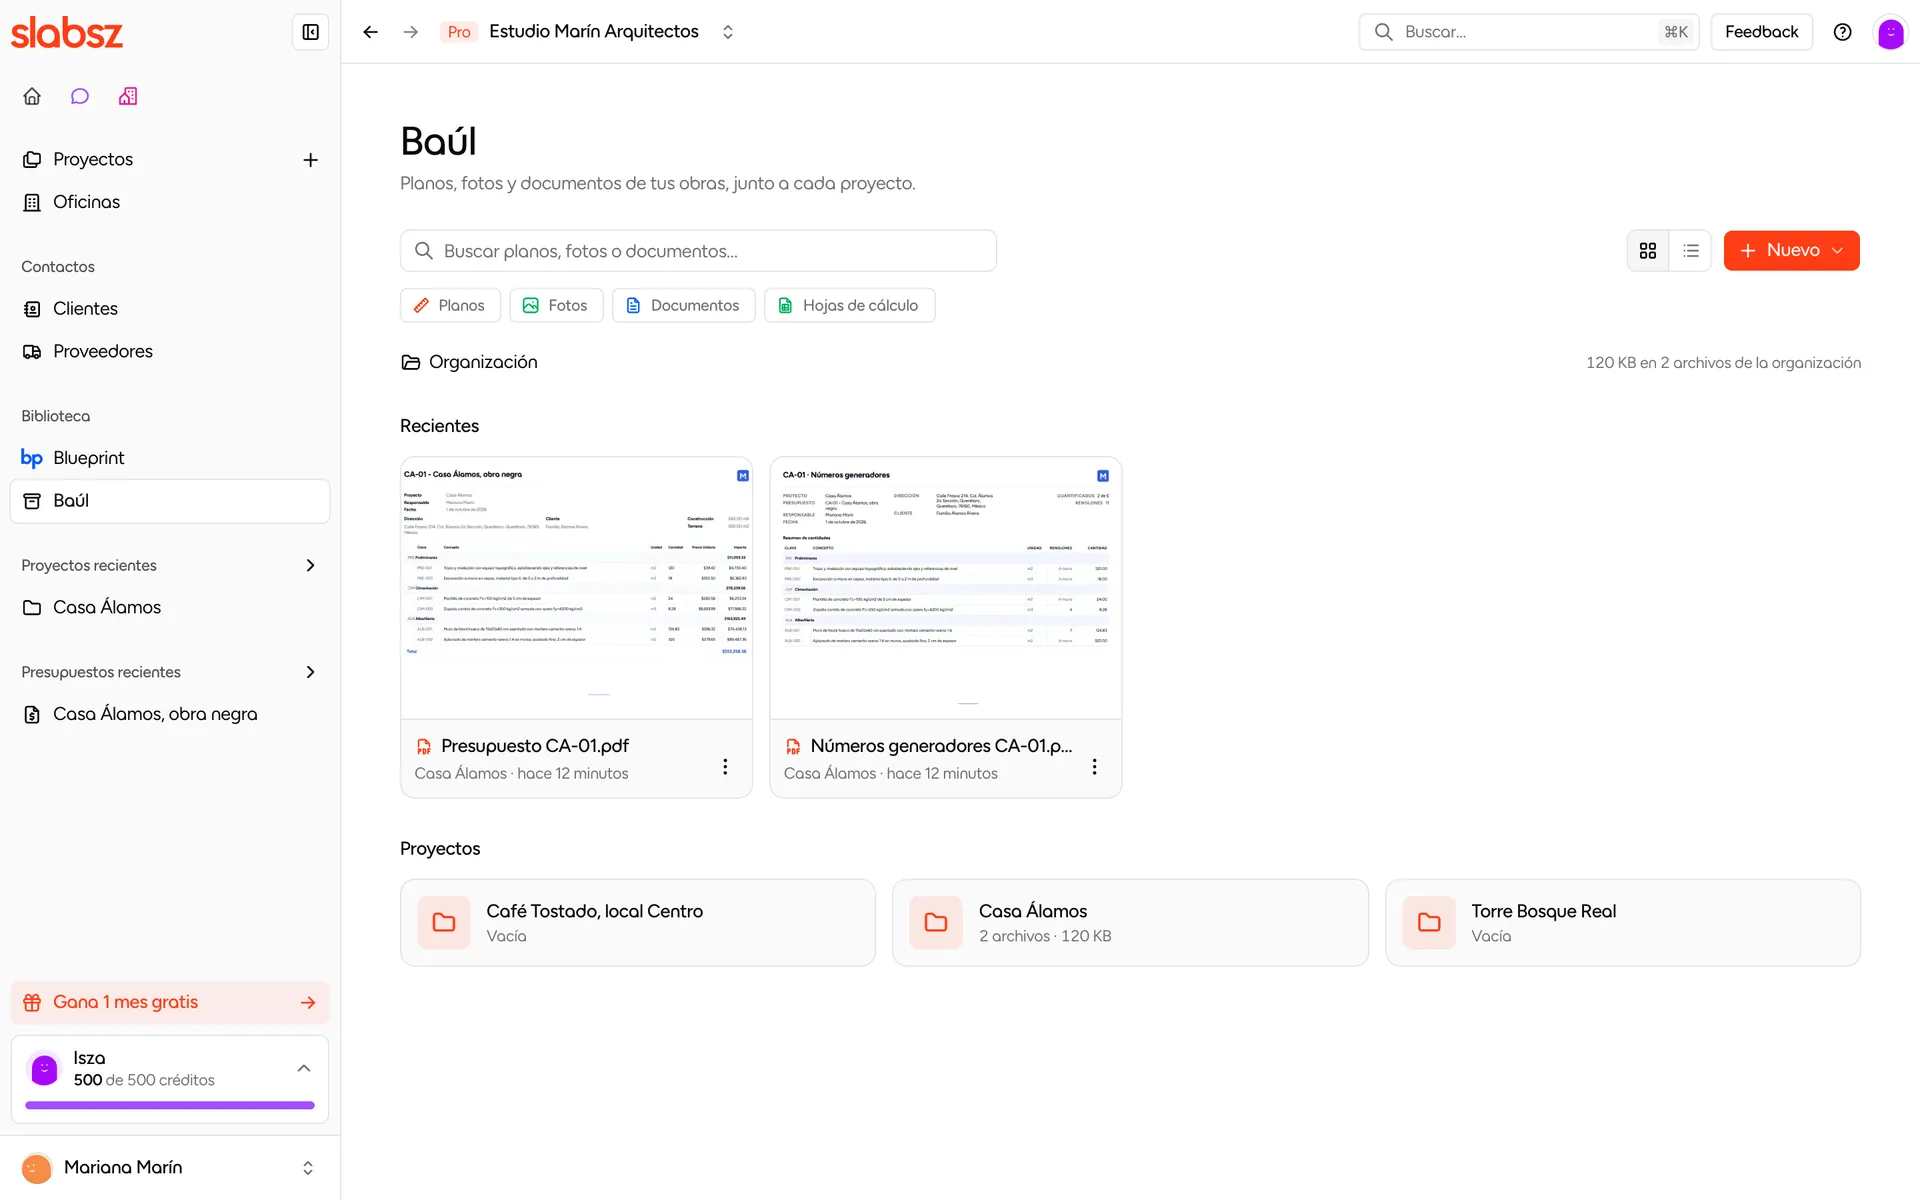This screenshot has height=1200, width=1920.
Task: Switch to list view
Action: pos(1691,251)
